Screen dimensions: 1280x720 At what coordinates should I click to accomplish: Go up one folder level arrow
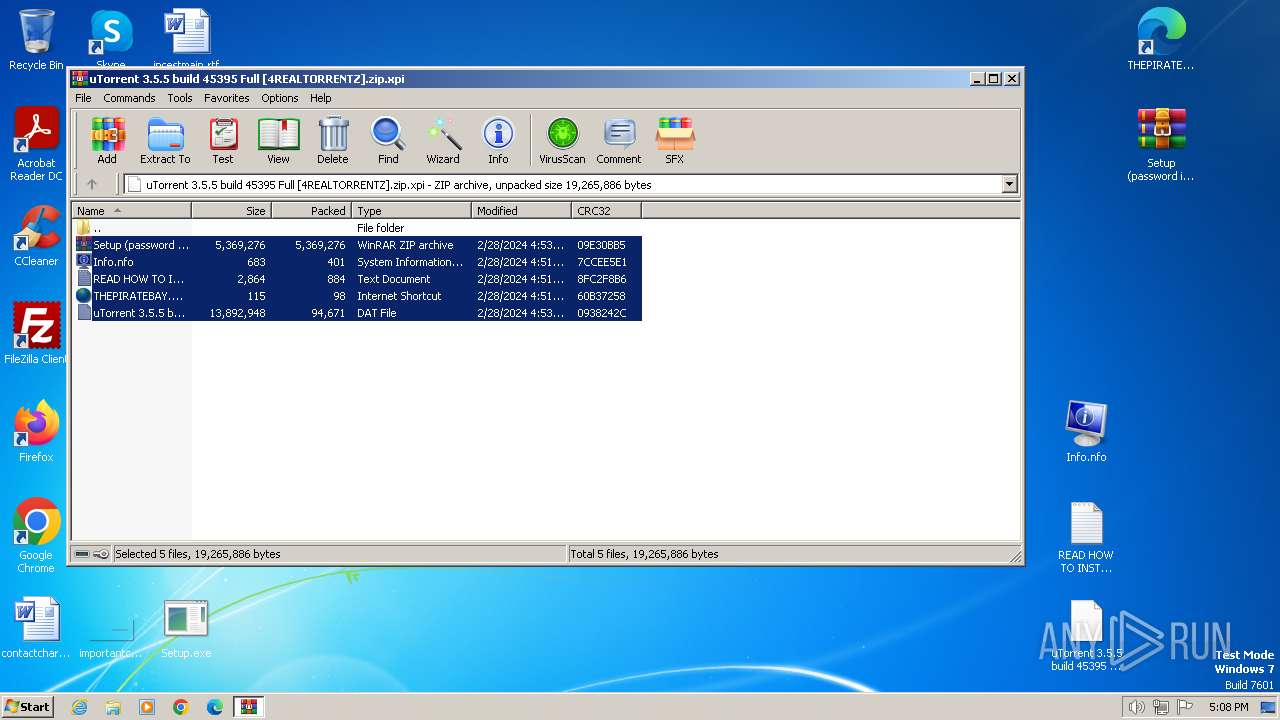[x=92, y=184]
